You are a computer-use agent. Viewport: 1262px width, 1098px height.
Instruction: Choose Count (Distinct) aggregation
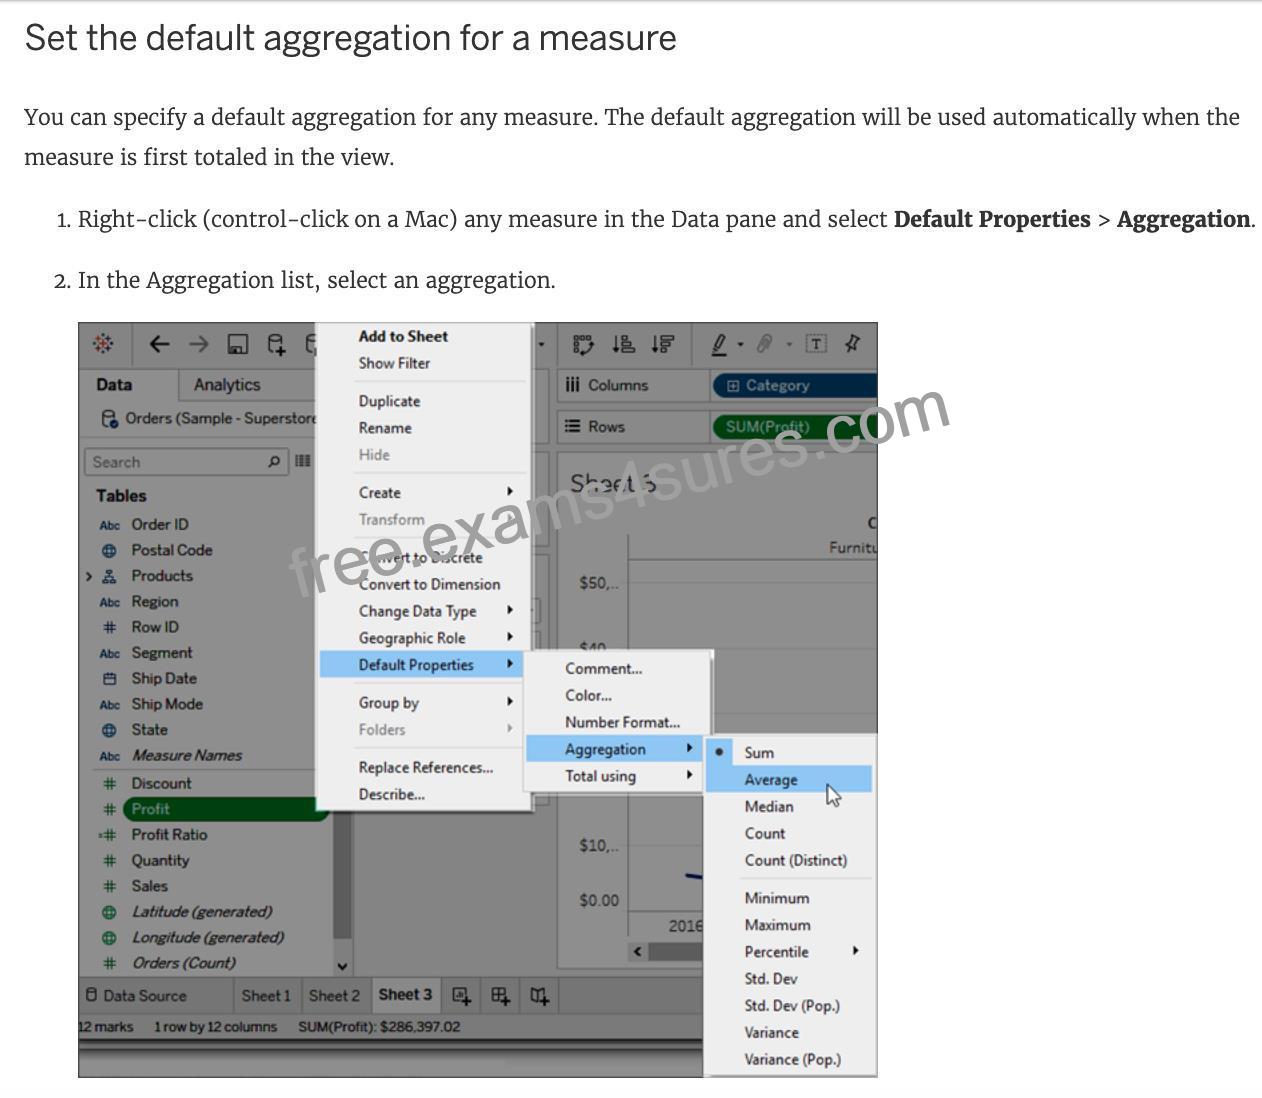[790, 860]
